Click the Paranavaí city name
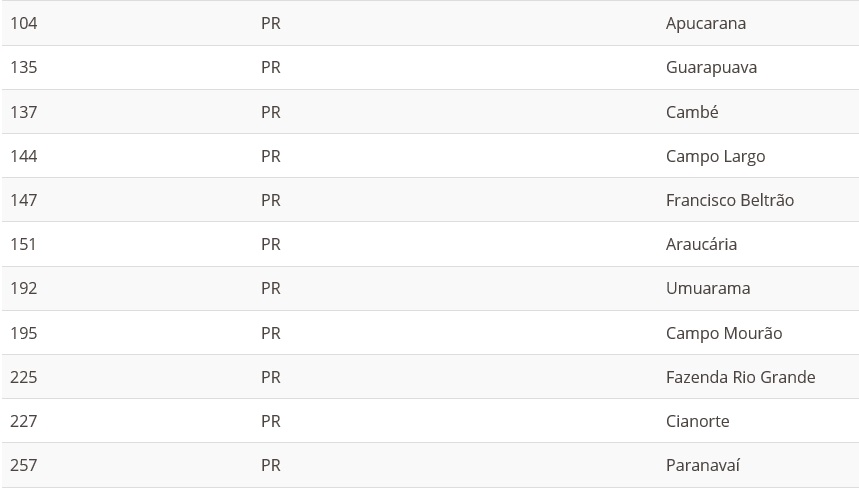859x489 pixels. [702, 465]
